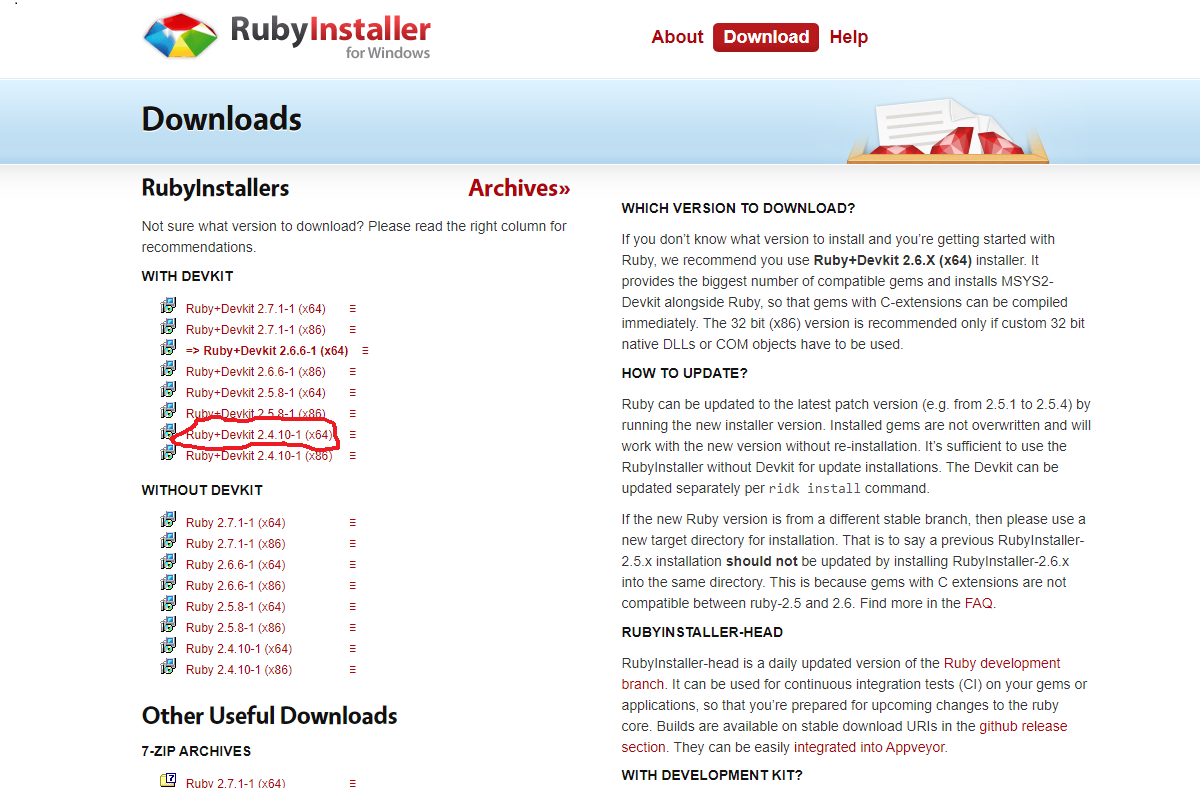The height and width of the screenshot is (788, 1200).
Task: Click the RubyInstaller for Windows logo
Action: click(x=286, y=37)
